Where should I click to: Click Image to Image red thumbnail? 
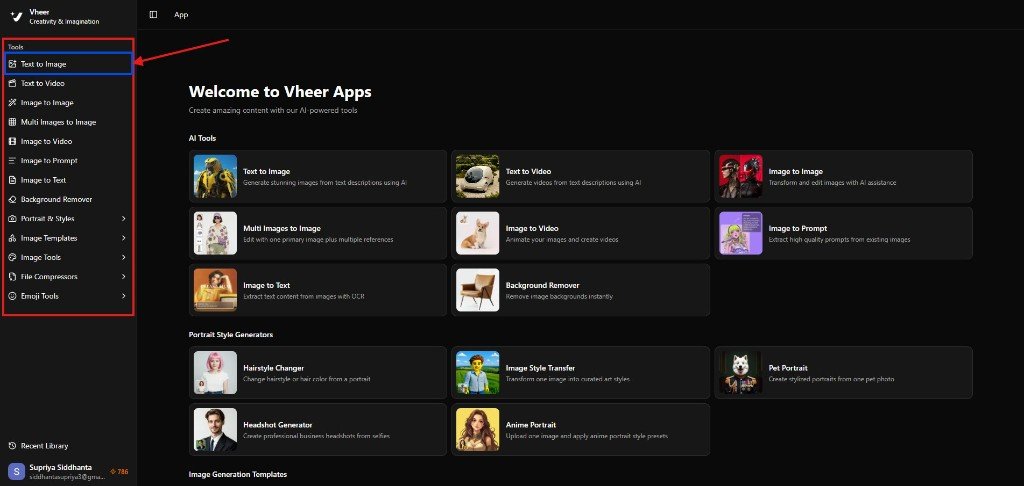741,176
